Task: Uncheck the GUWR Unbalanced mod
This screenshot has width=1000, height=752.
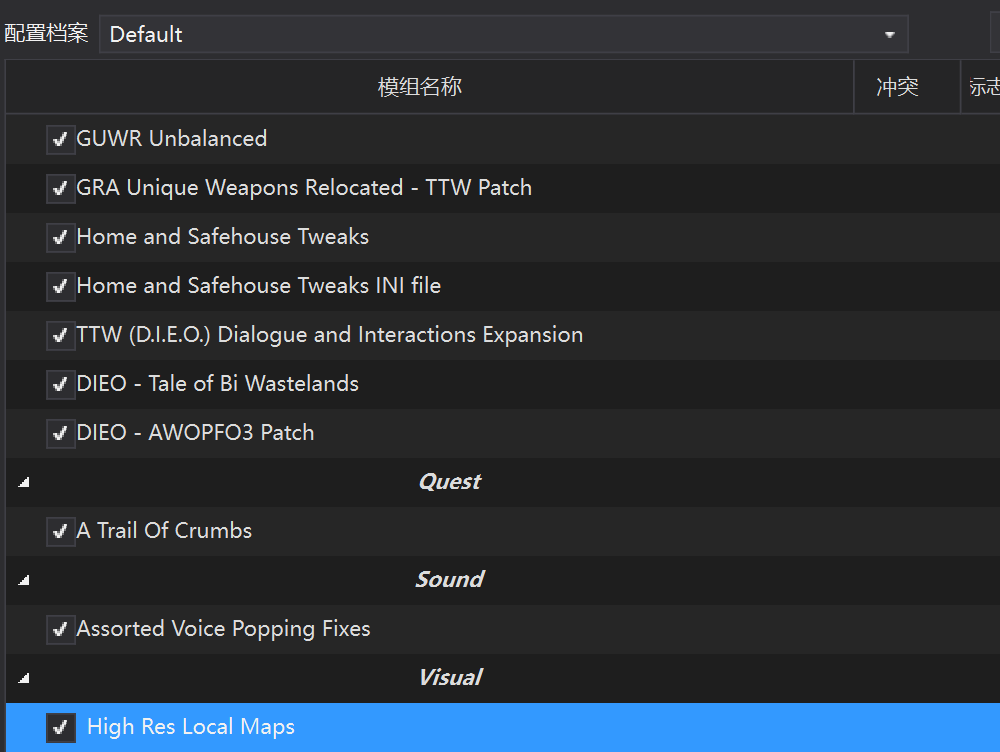Action: pos(61,140)
